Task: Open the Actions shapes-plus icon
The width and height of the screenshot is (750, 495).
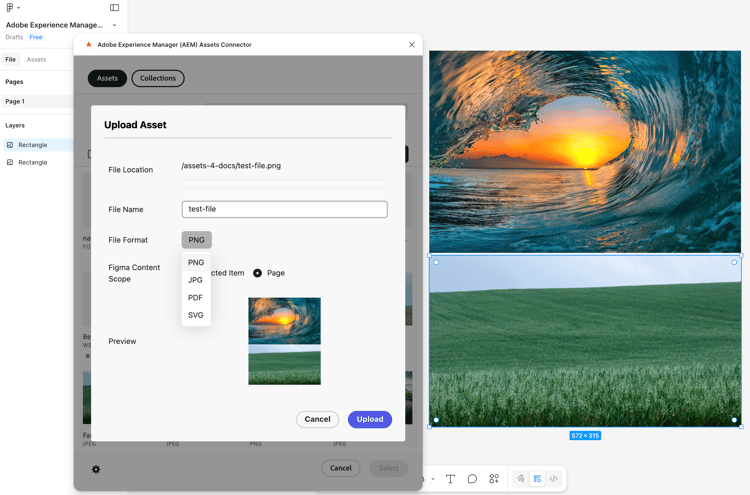Action: [494, 479]
